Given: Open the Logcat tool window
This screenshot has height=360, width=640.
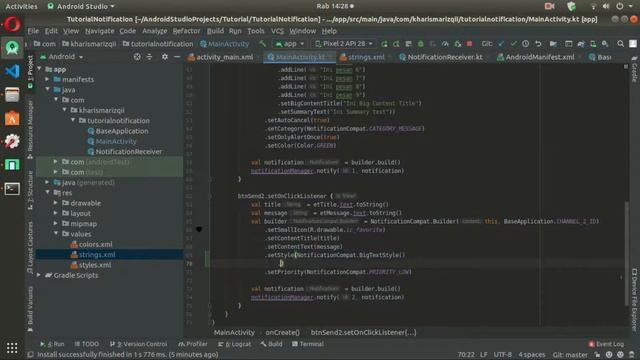Looking at the screenshot, I should coord(235,344).
